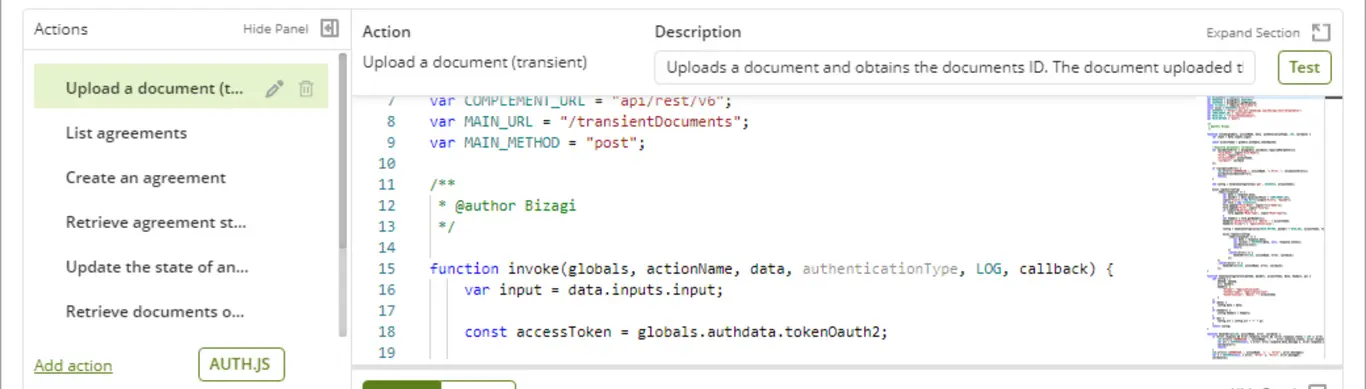
Task: Click the Hide Panel icon
Action: tap(329, 29)
